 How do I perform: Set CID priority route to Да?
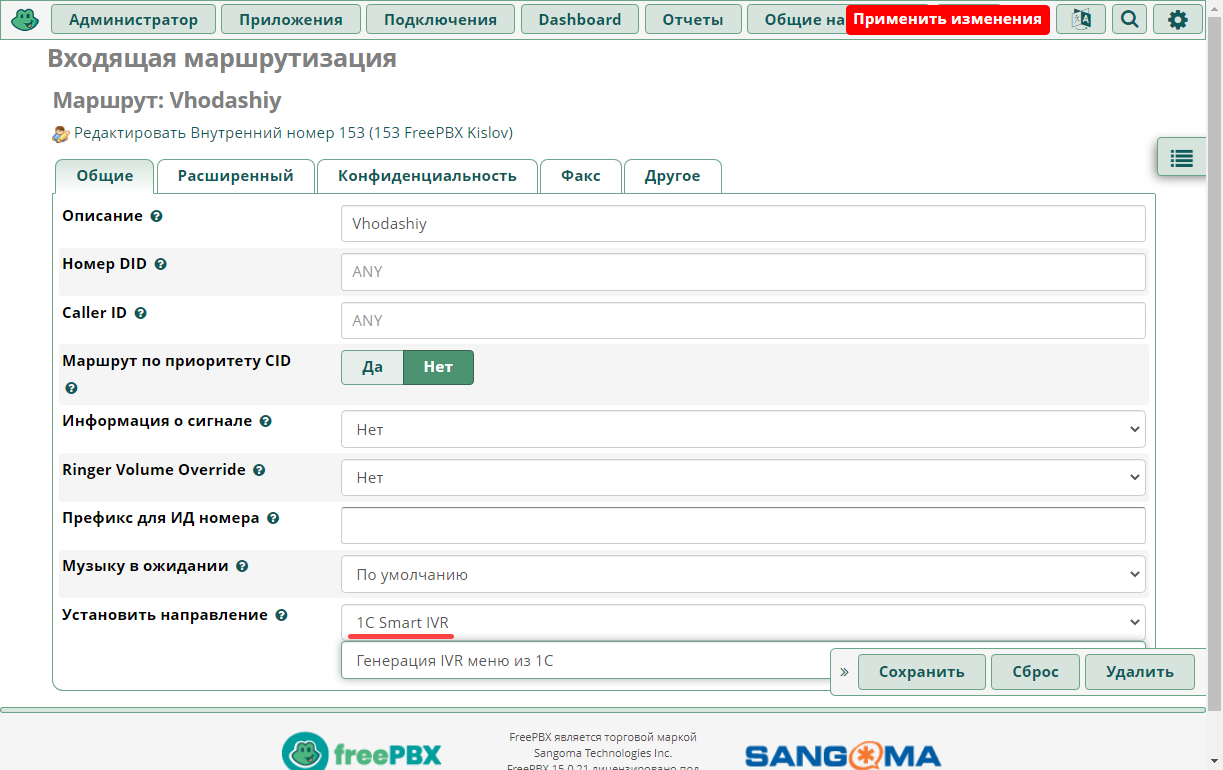372,367
